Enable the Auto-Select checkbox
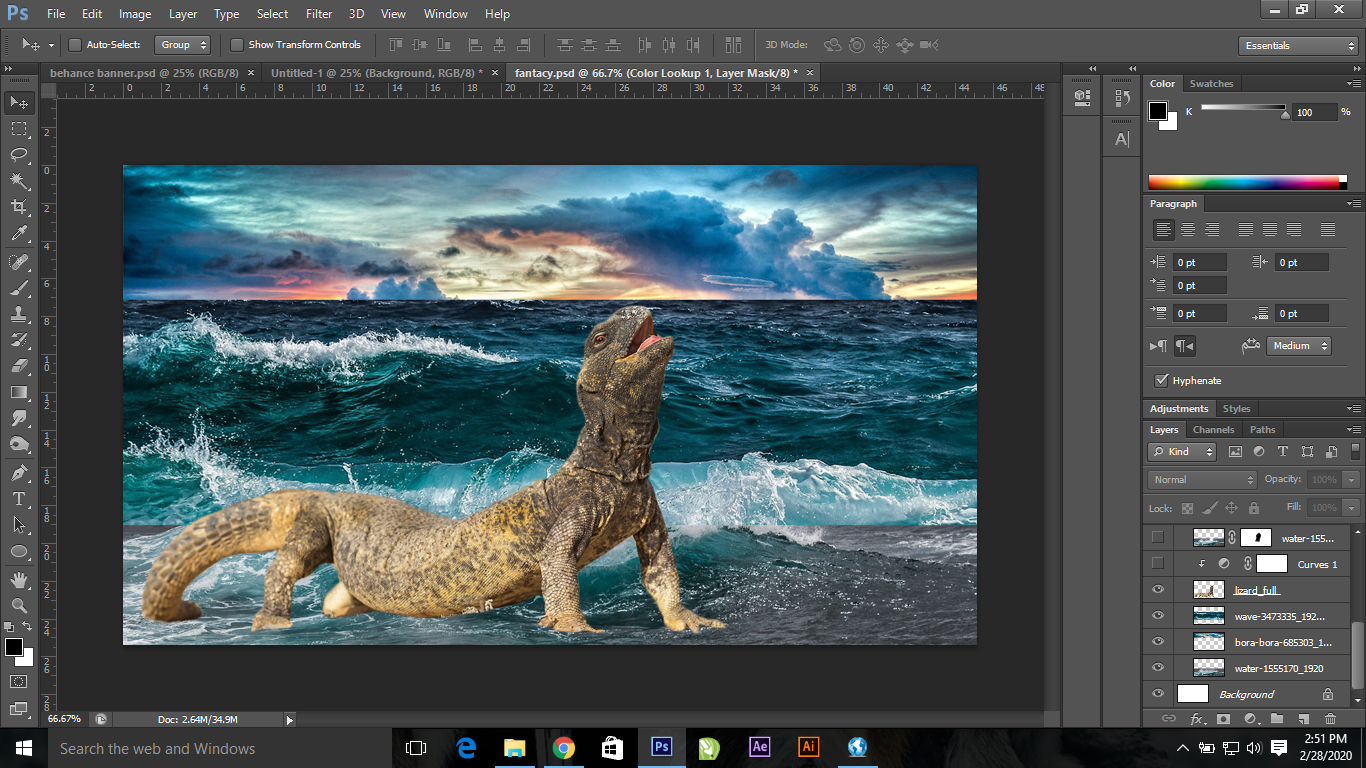The image size is (1366, 768). click(x=75, y=45)
